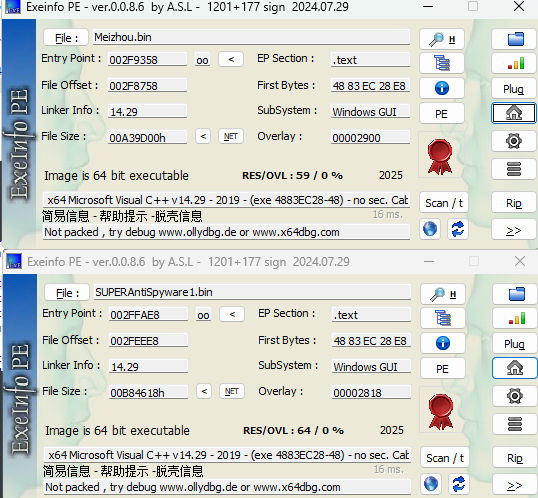Click Scan / t button in Meizhou.bin window
The width and height of the screenshot is (538, 498).
pos(444,203)
